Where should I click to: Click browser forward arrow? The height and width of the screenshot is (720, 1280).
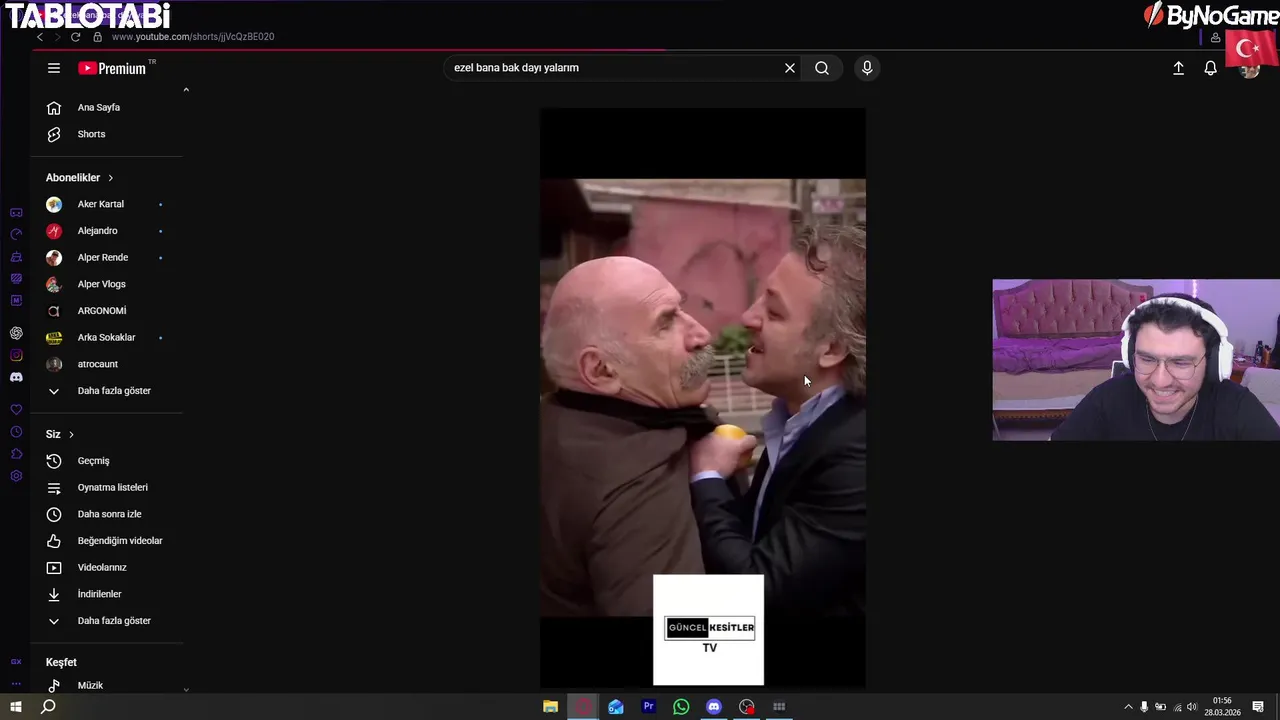[57, 37]
